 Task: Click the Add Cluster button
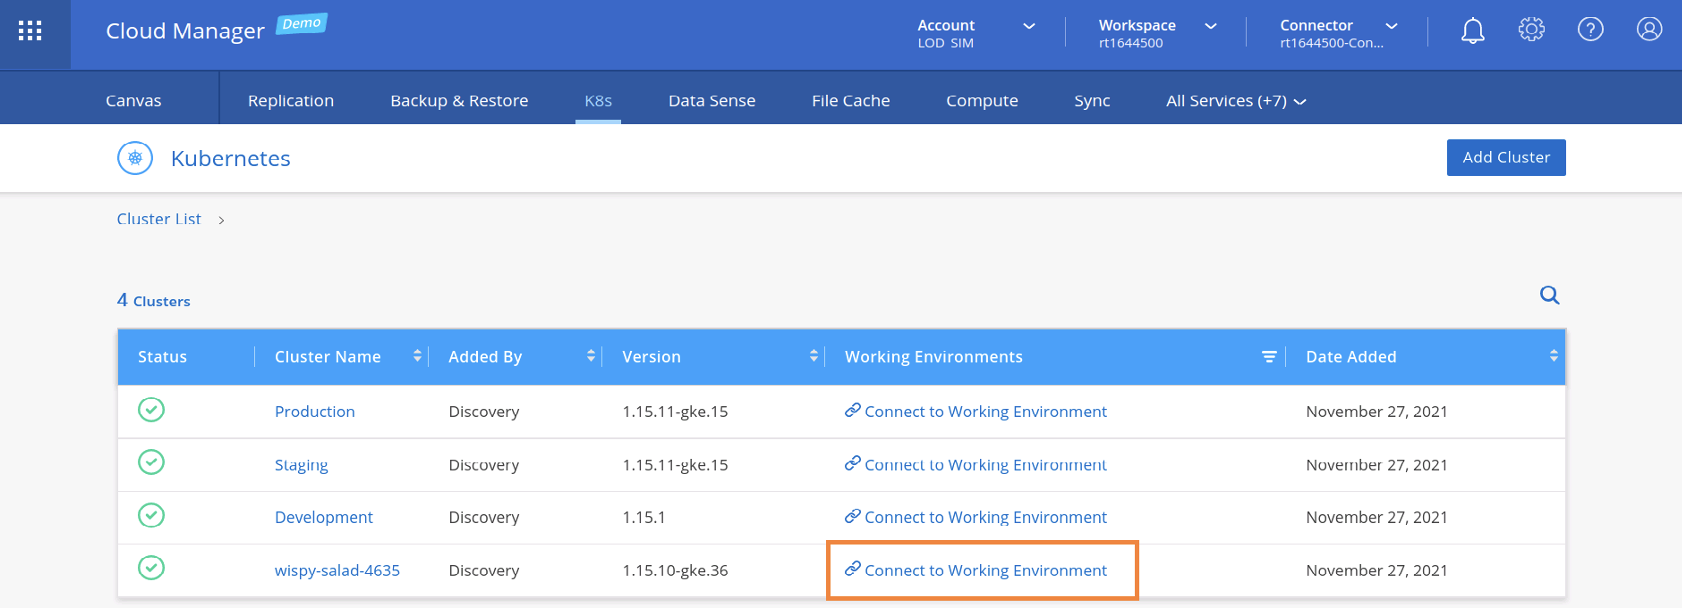pos(1506,157)
